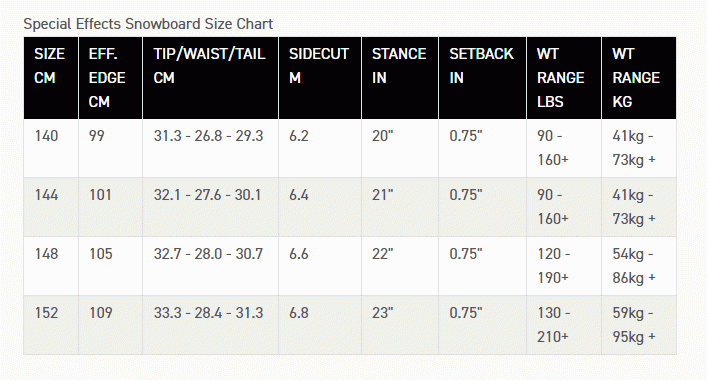
Task: Click the WT RANGE LBS header
Action: (564, 78)
